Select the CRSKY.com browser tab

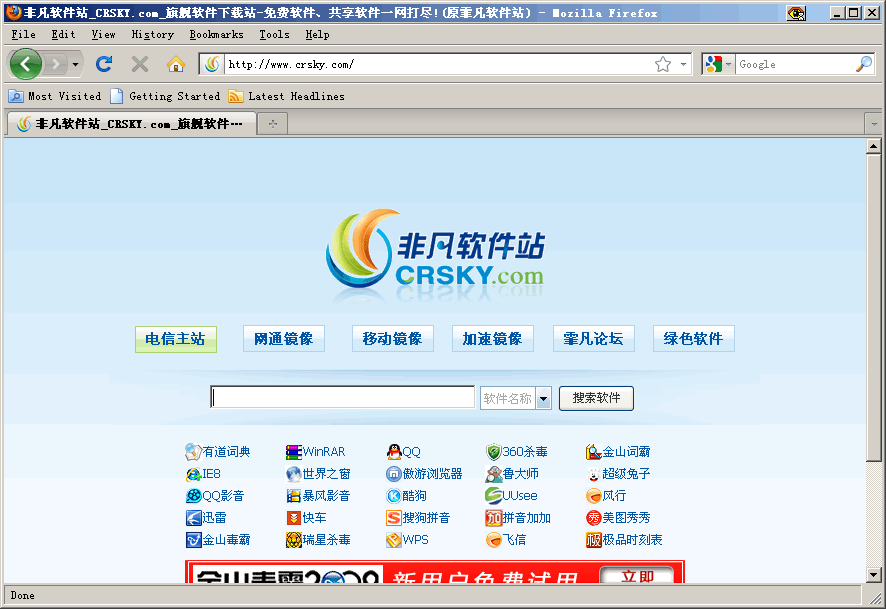click(x=131, y=124)
